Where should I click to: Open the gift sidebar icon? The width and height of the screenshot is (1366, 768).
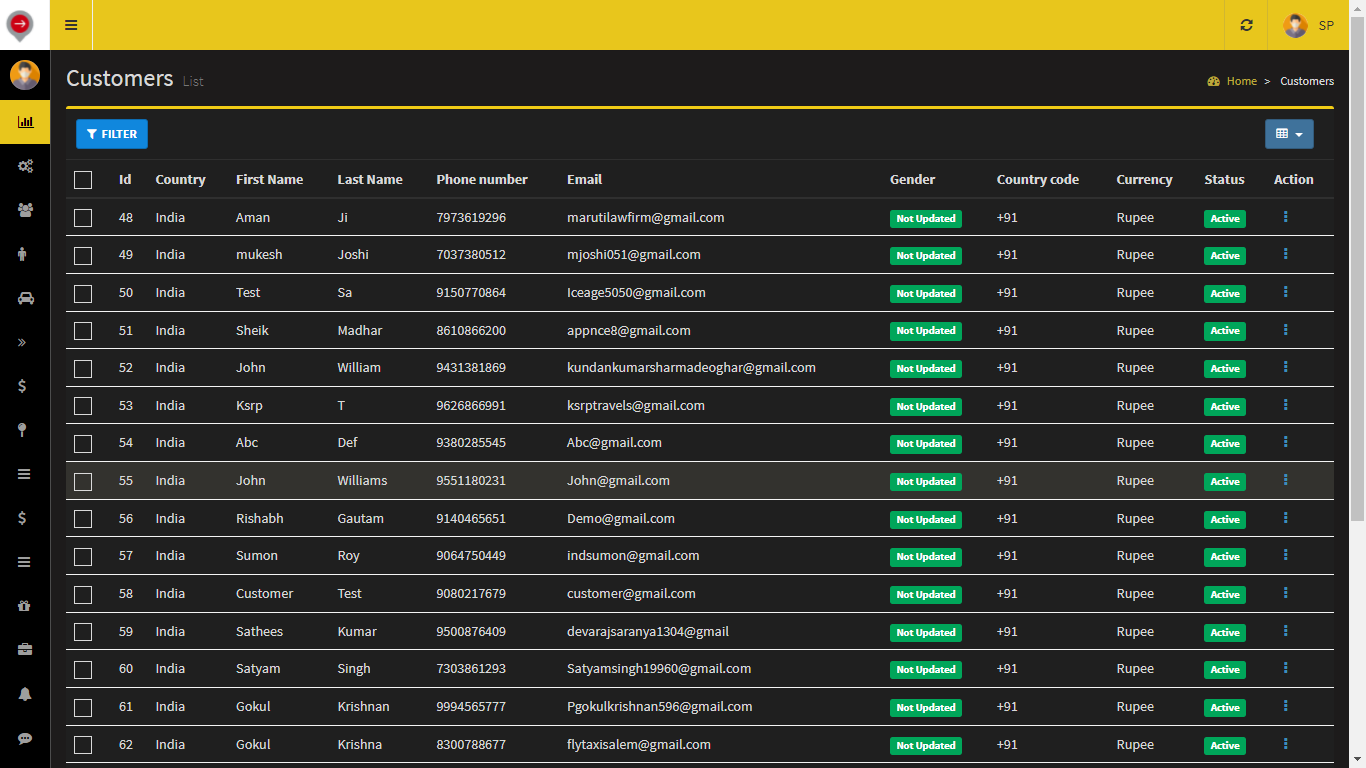[25, 606]
